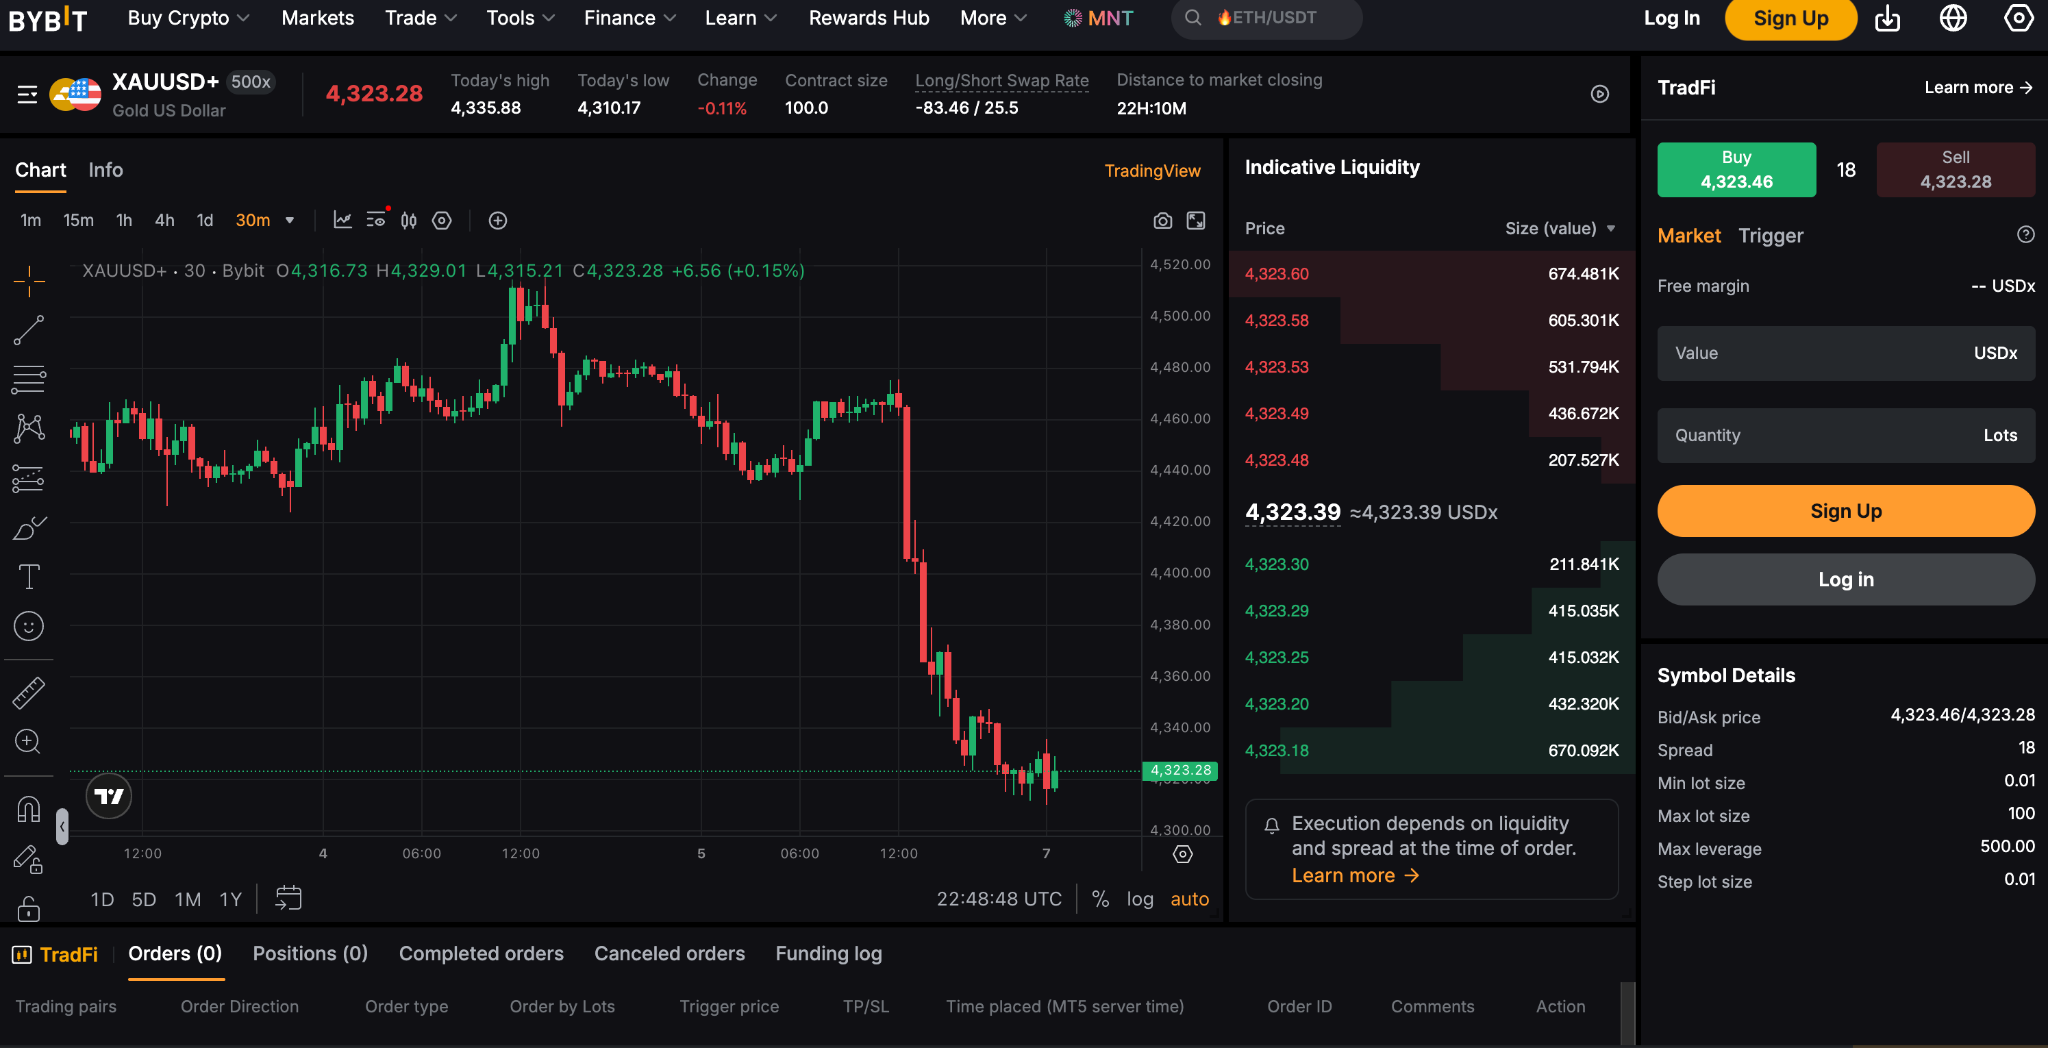Change the Size (value) column dropdown

pyautogui.click(x=1560, y=228)
